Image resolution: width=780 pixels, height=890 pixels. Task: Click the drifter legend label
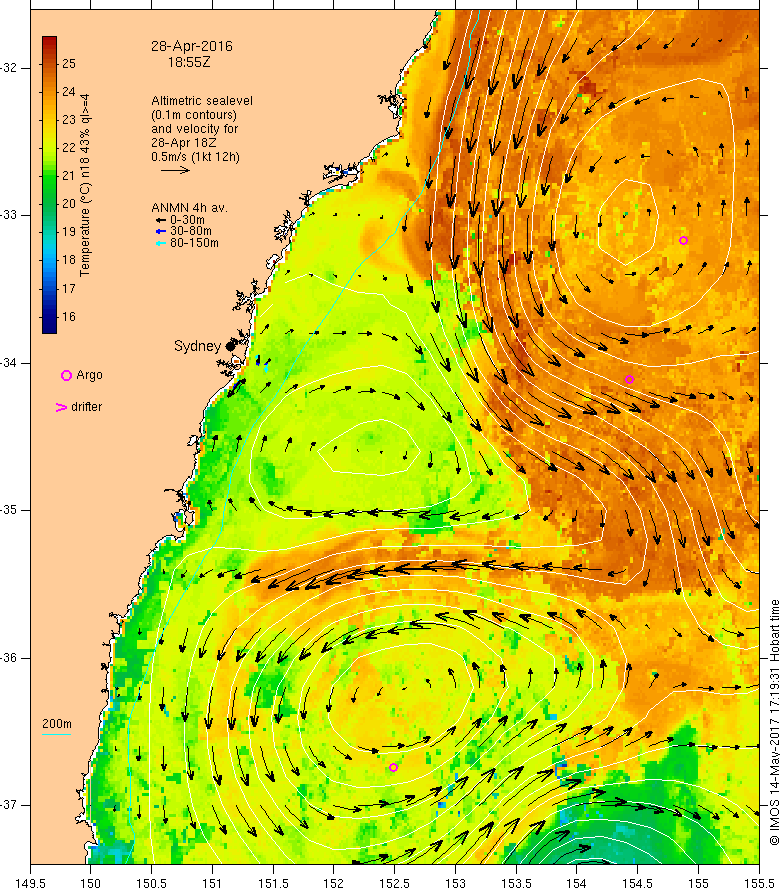86,407
